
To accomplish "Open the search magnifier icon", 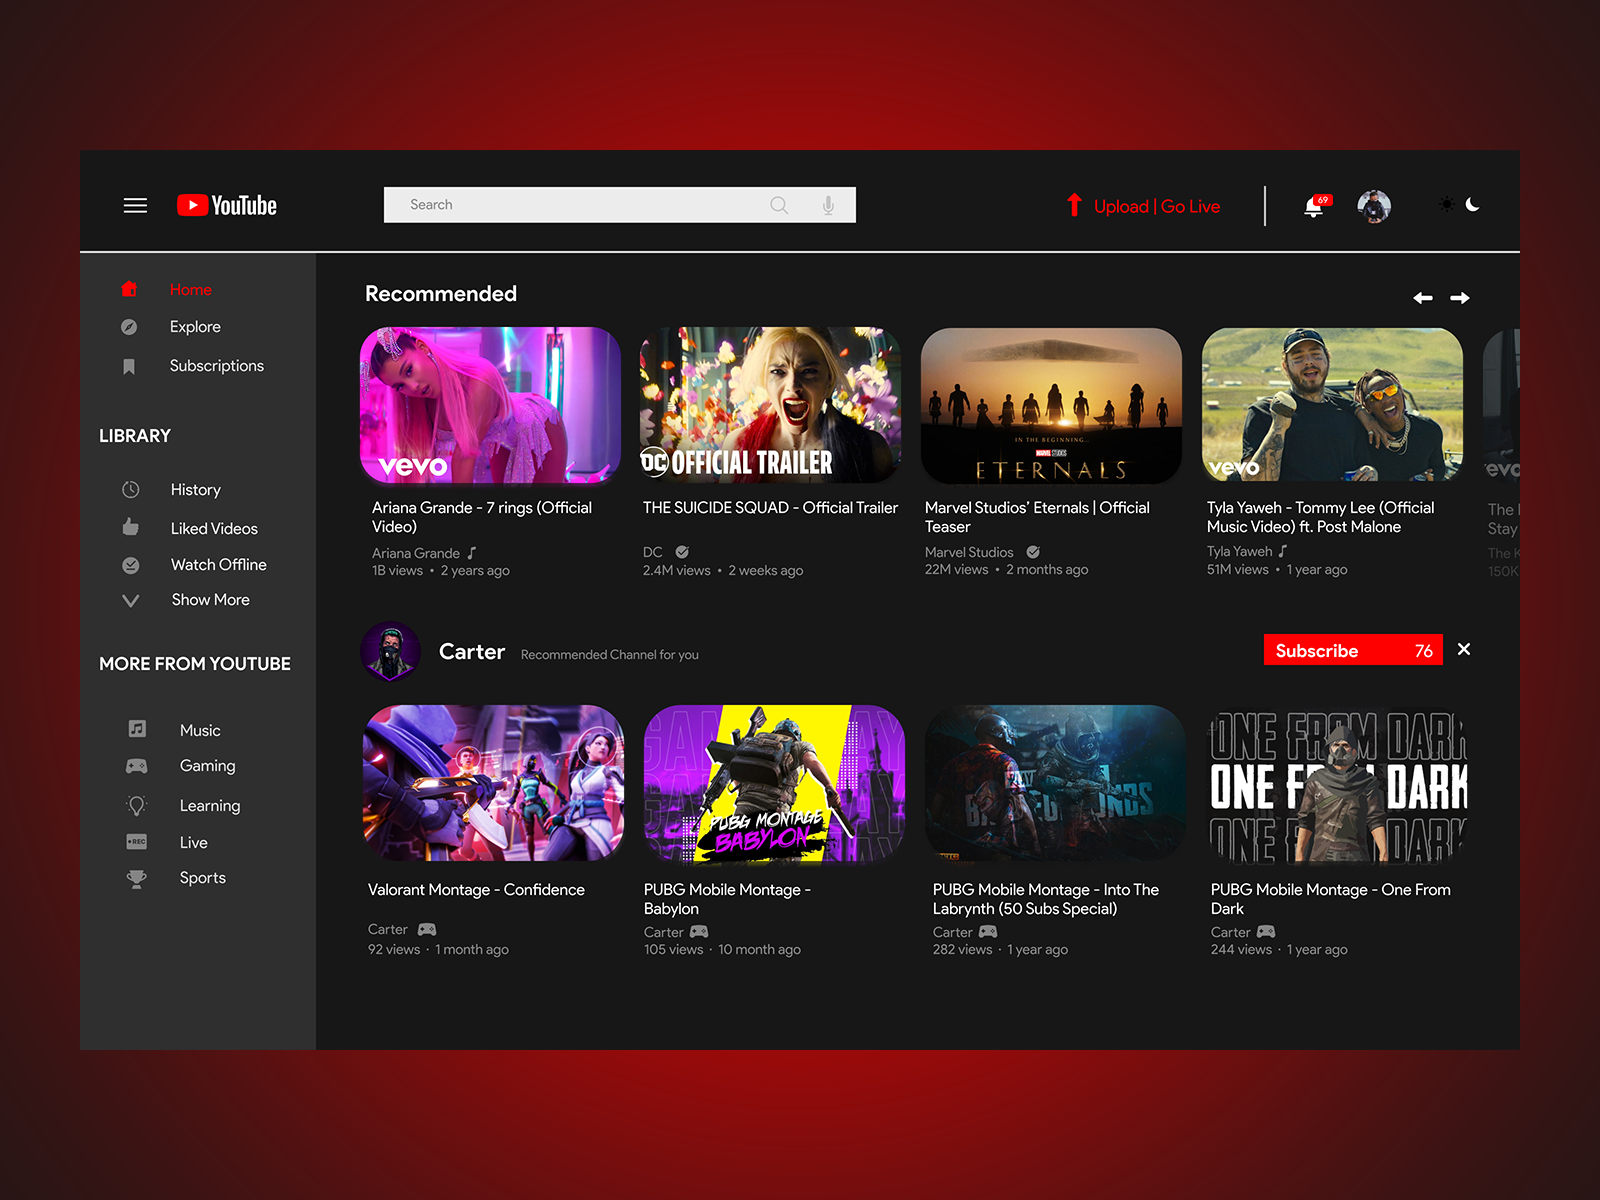I will [x=779, y=205].
